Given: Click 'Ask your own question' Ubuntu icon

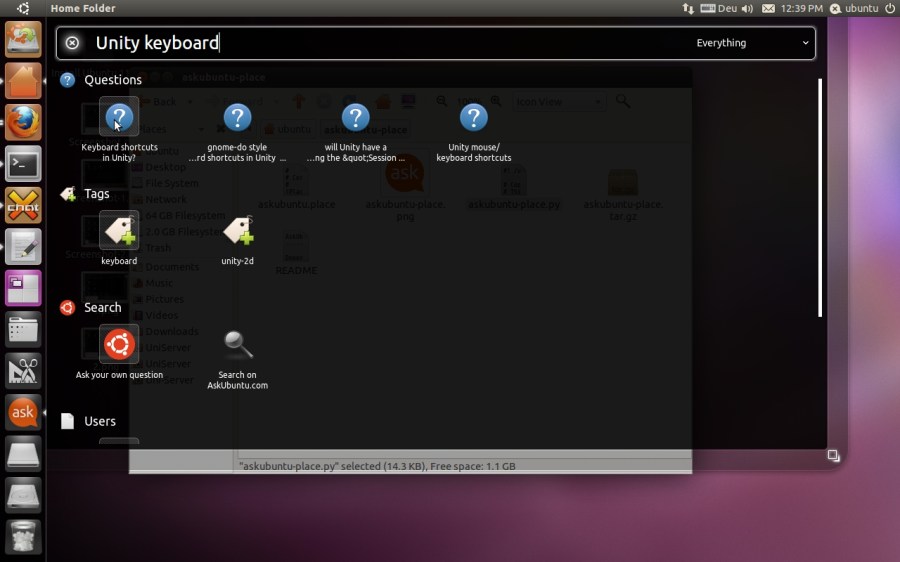Looking at the screenshot, I should tap(119, 346).
